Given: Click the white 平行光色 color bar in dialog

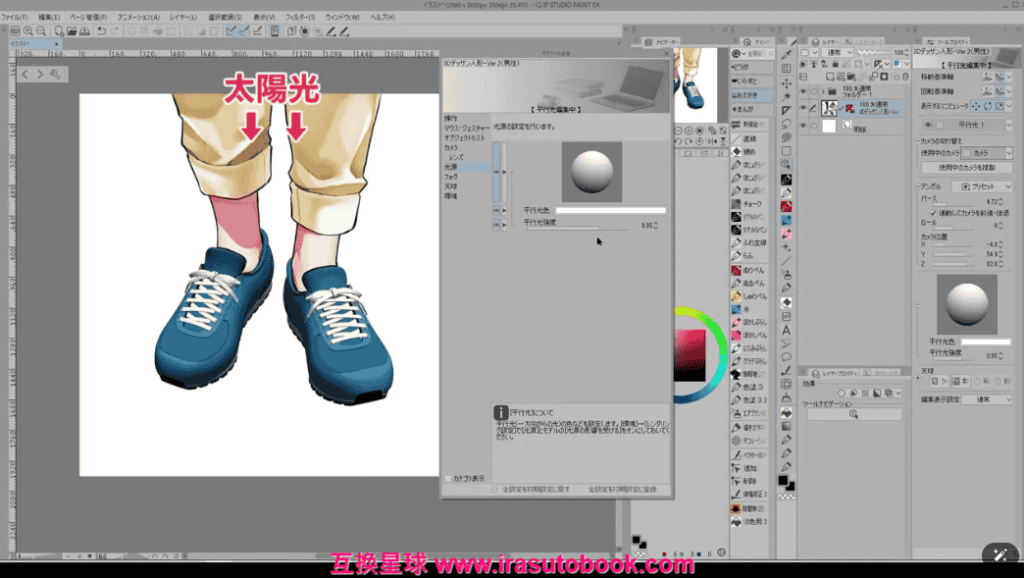Looking at the screenshot, I should tap(610, 210).
